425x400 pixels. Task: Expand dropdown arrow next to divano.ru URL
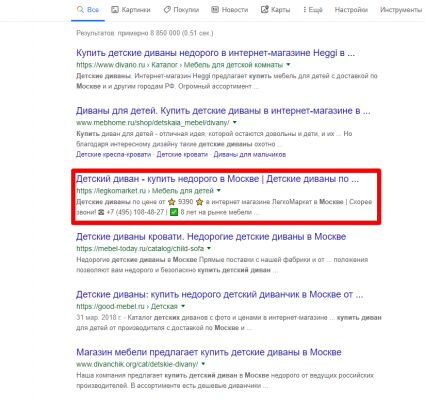point(288,65)
